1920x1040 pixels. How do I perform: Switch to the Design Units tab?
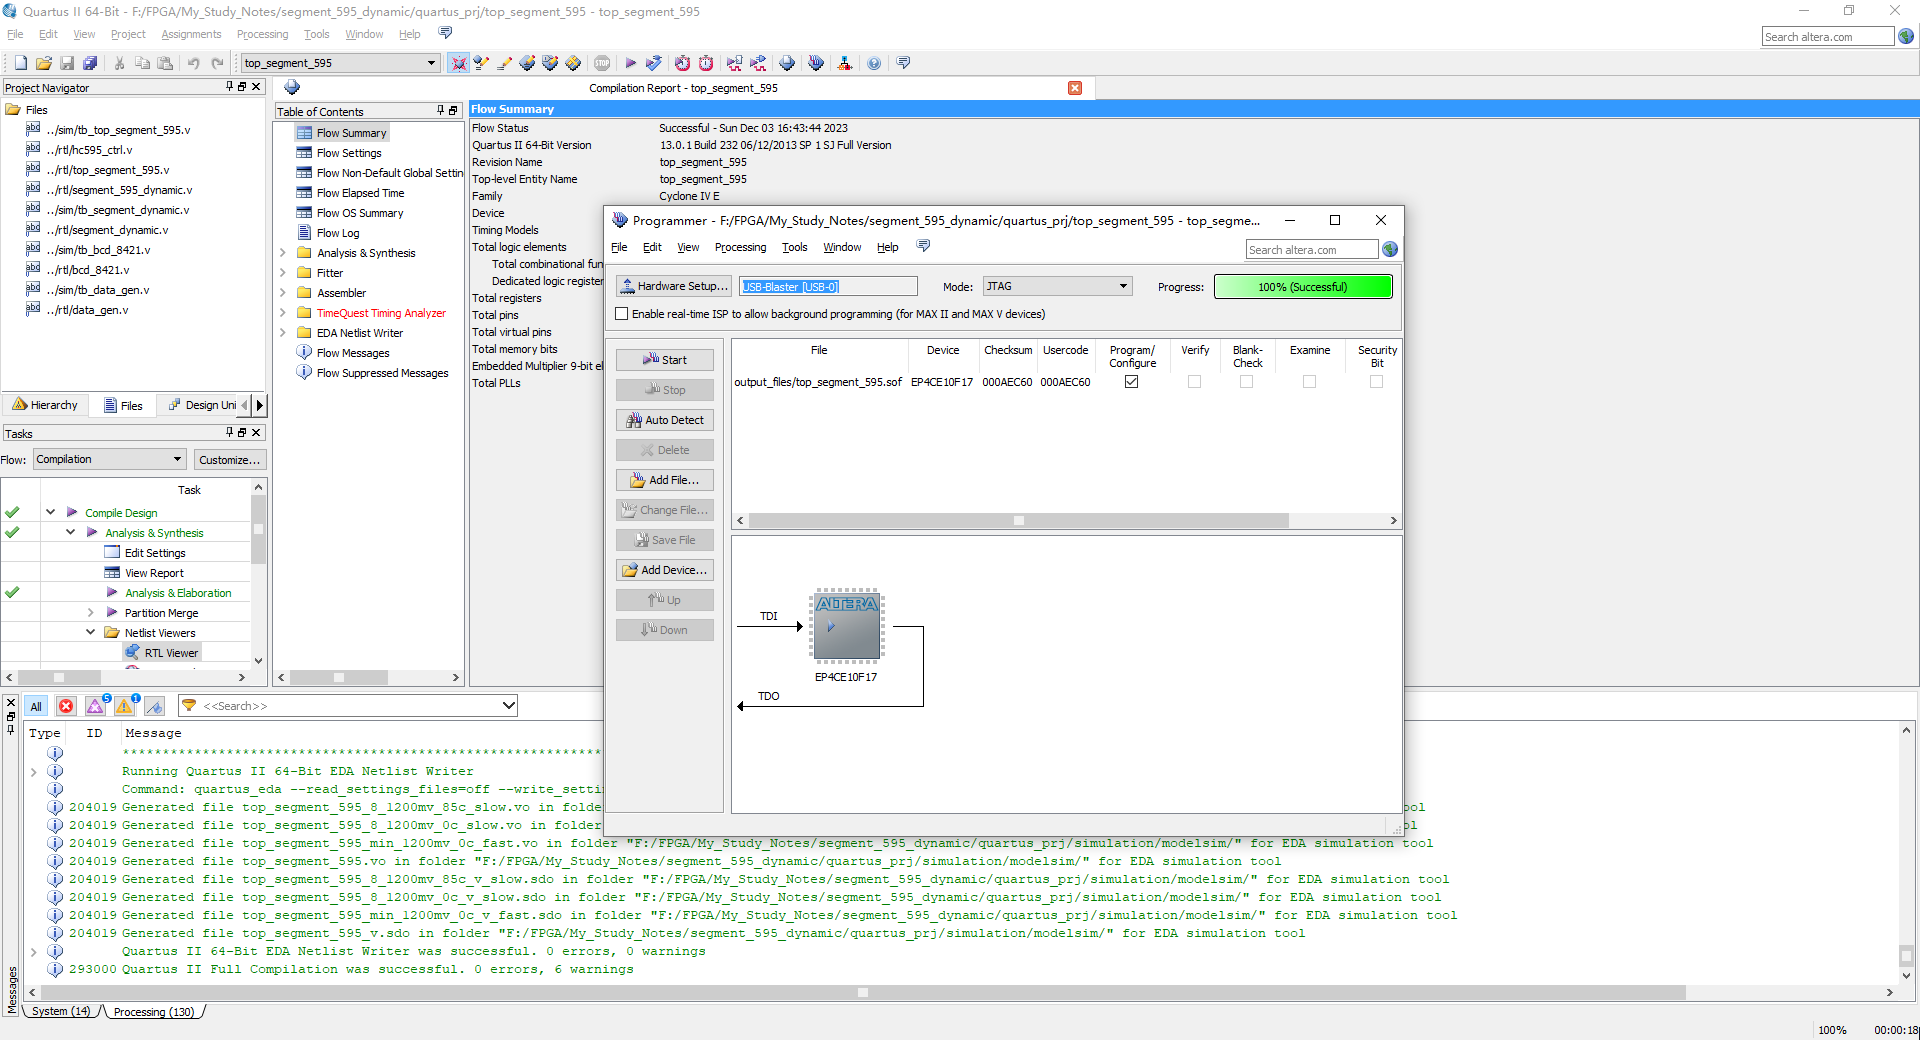(x=203, y=405)
